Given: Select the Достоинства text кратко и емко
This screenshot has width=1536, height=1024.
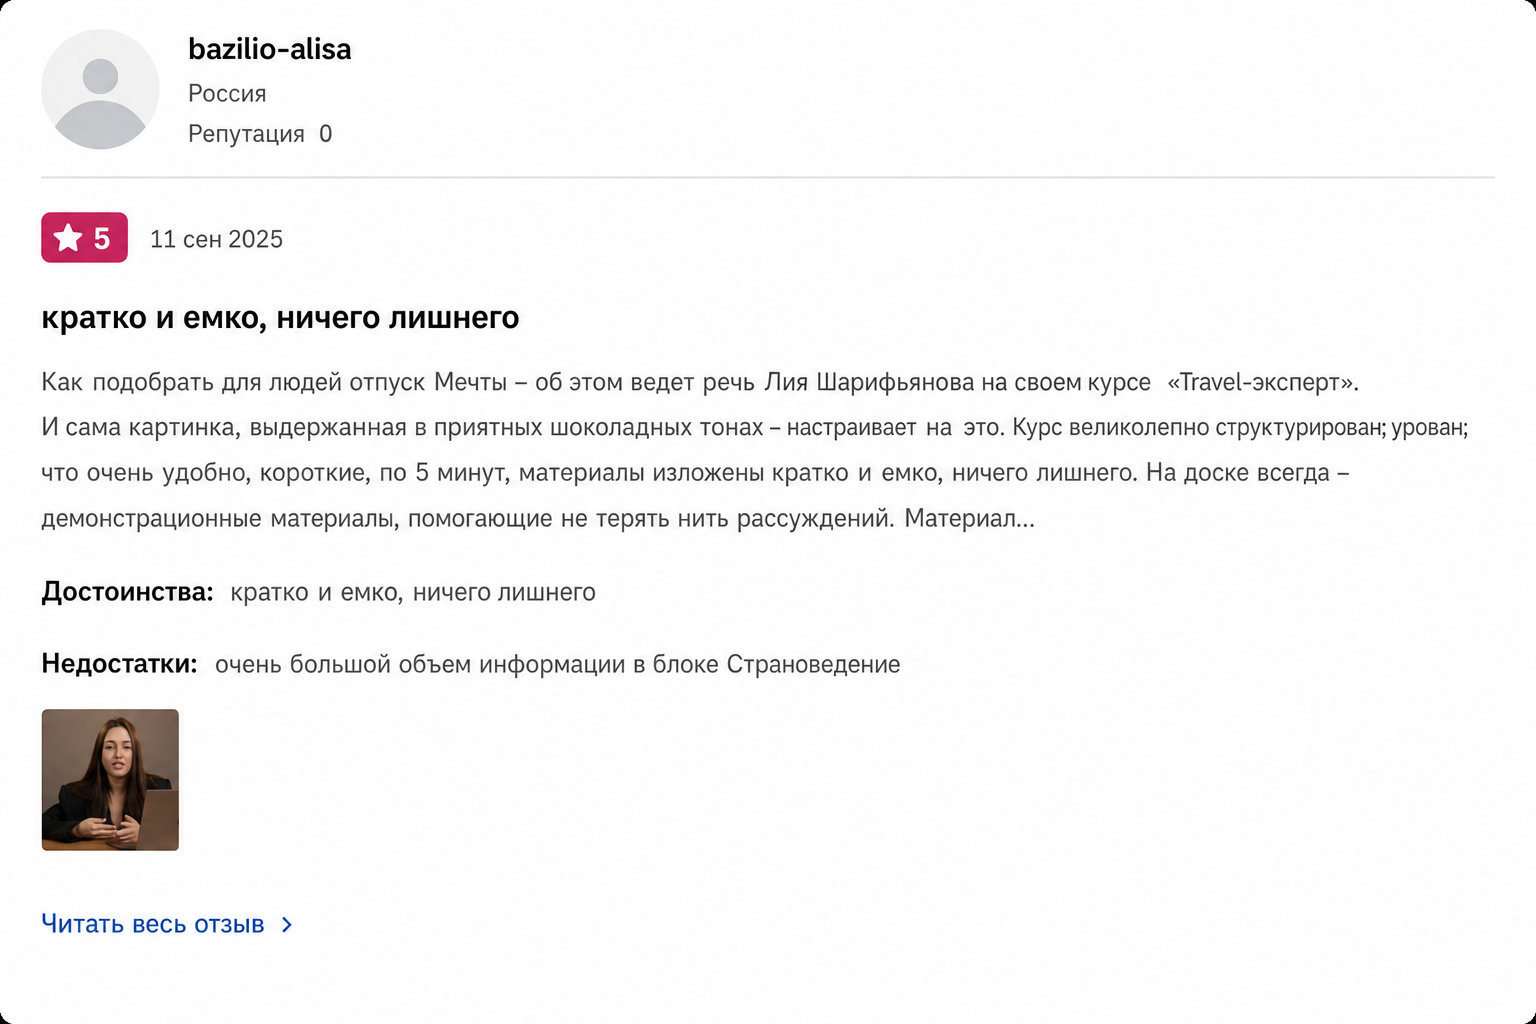Looking at the screenshot, I should [x=413, y=592].
